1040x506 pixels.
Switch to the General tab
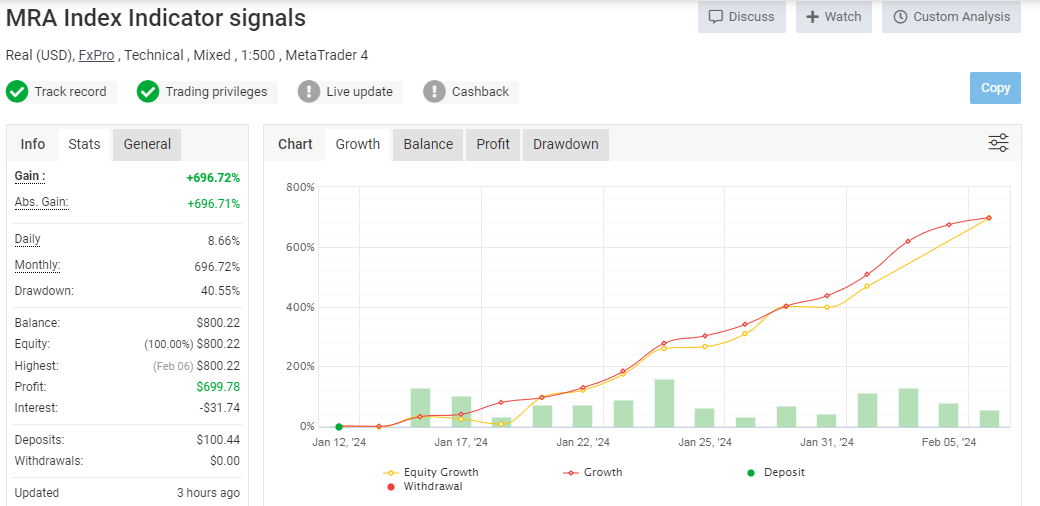[x=147, y=144]
